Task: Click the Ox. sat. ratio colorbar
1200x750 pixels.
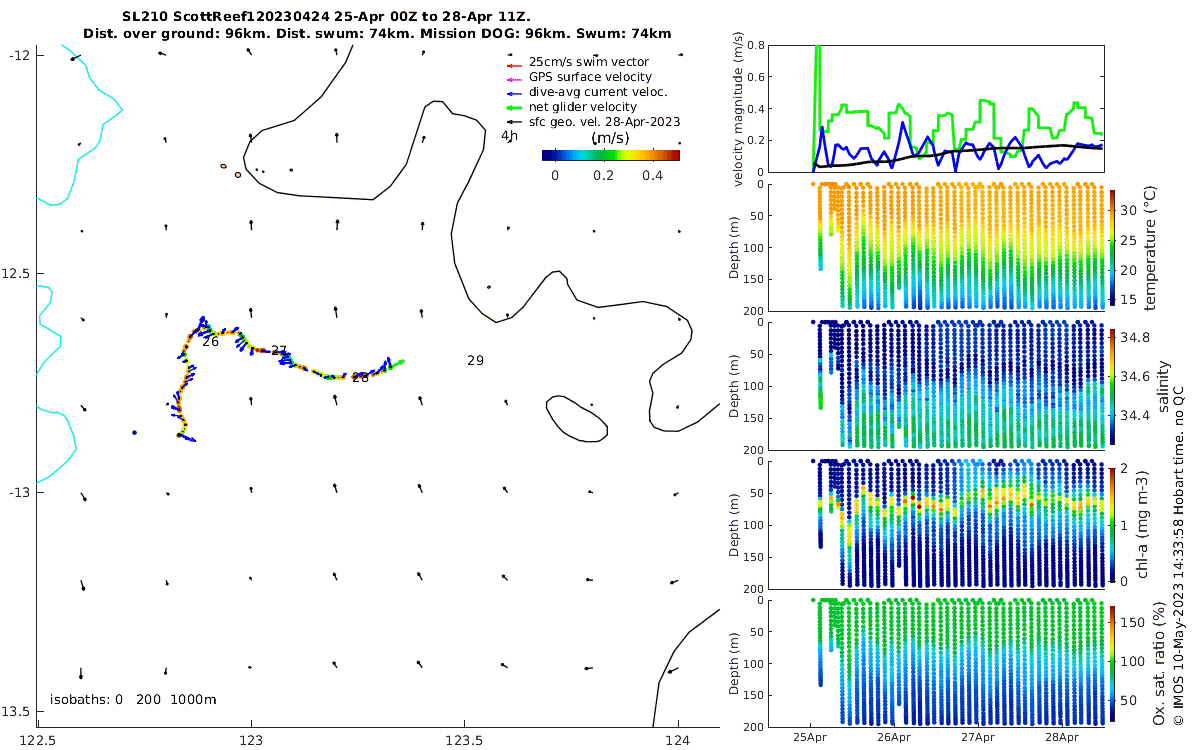Action: [x=1113, y=662]
